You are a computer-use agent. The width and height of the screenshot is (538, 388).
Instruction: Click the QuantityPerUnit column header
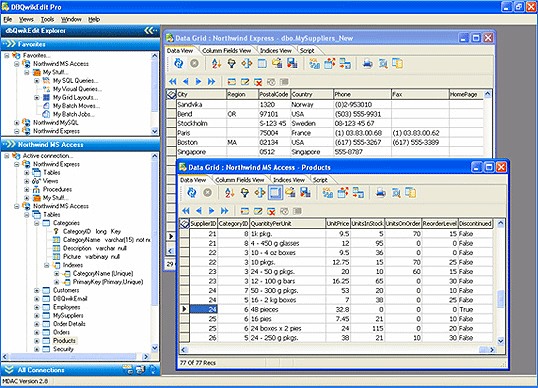[288, 224]
